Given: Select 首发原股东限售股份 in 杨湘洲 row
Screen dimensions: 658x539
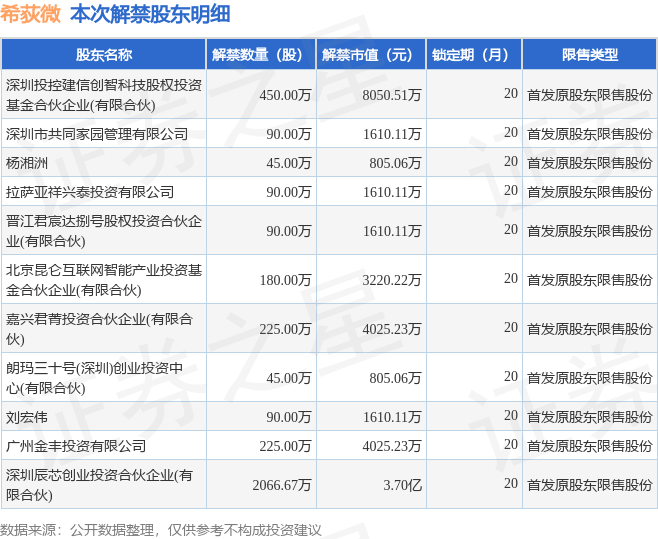Looking at the screenshot, I should pyautogui.click(x=590, y=163).
